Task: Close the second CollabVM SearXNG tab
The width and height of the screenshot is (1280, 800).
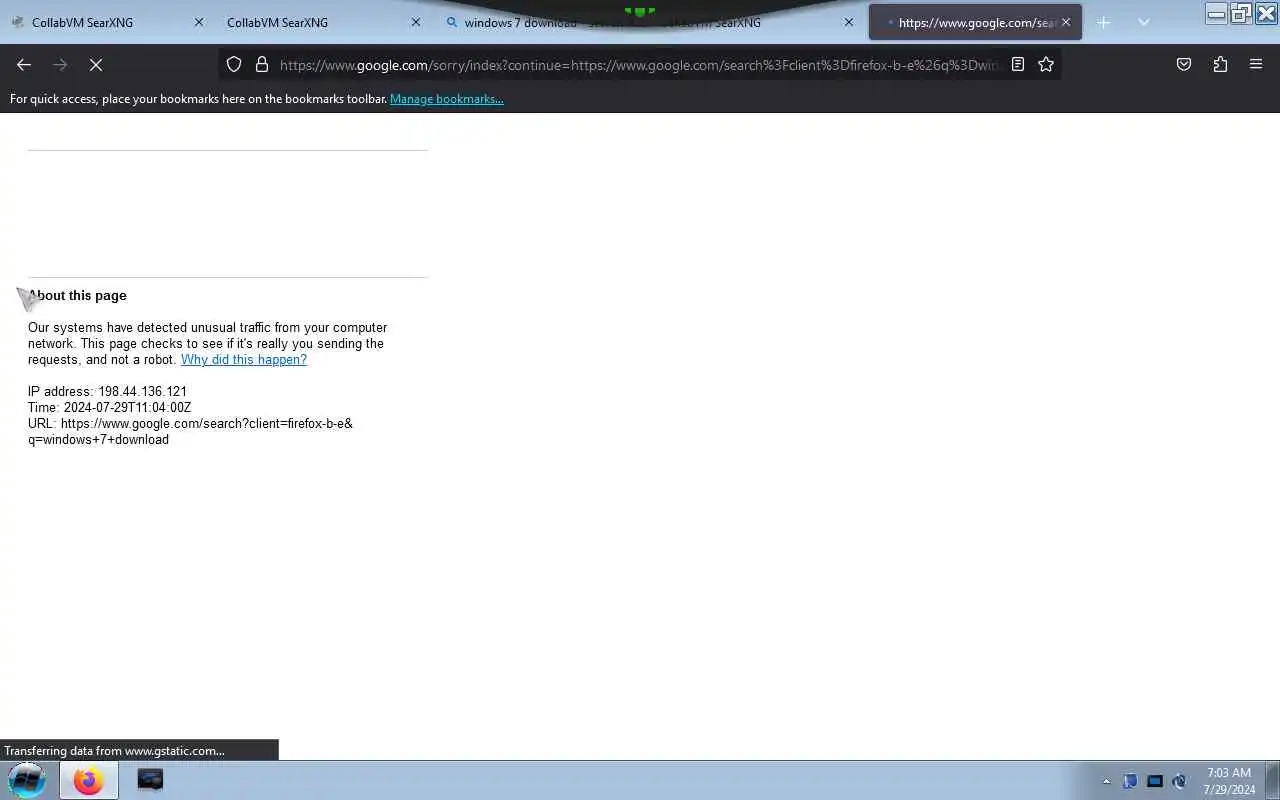Action: click(x=416, y=22)
